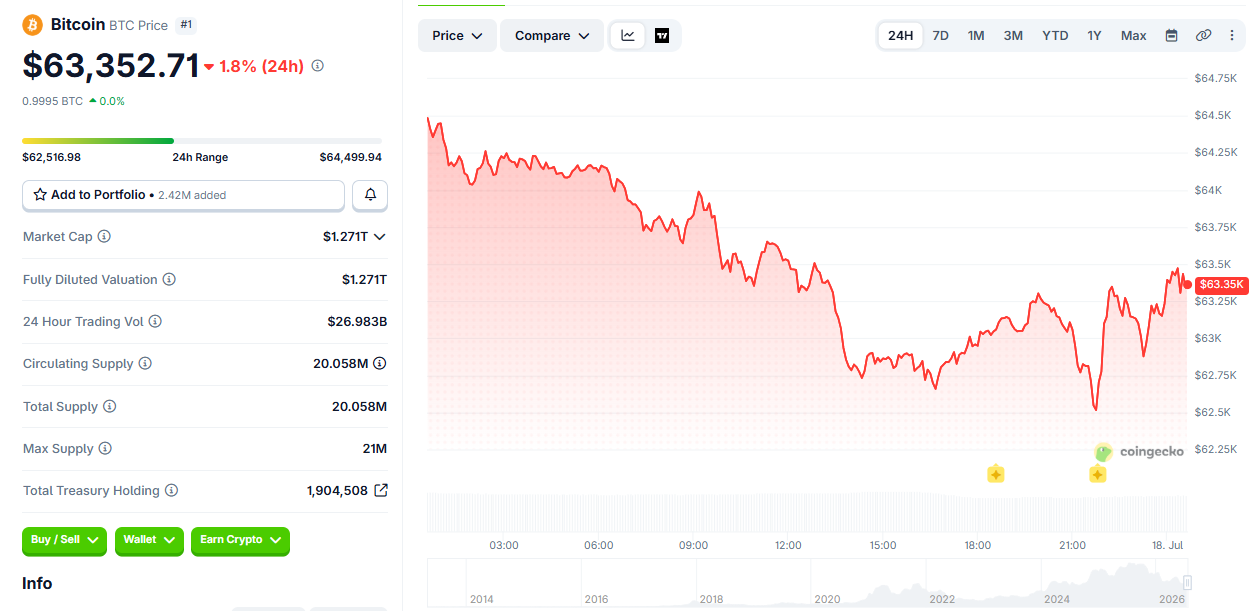Open the Compare dropdown
The image size is (1255, 611).
(552, 36)
